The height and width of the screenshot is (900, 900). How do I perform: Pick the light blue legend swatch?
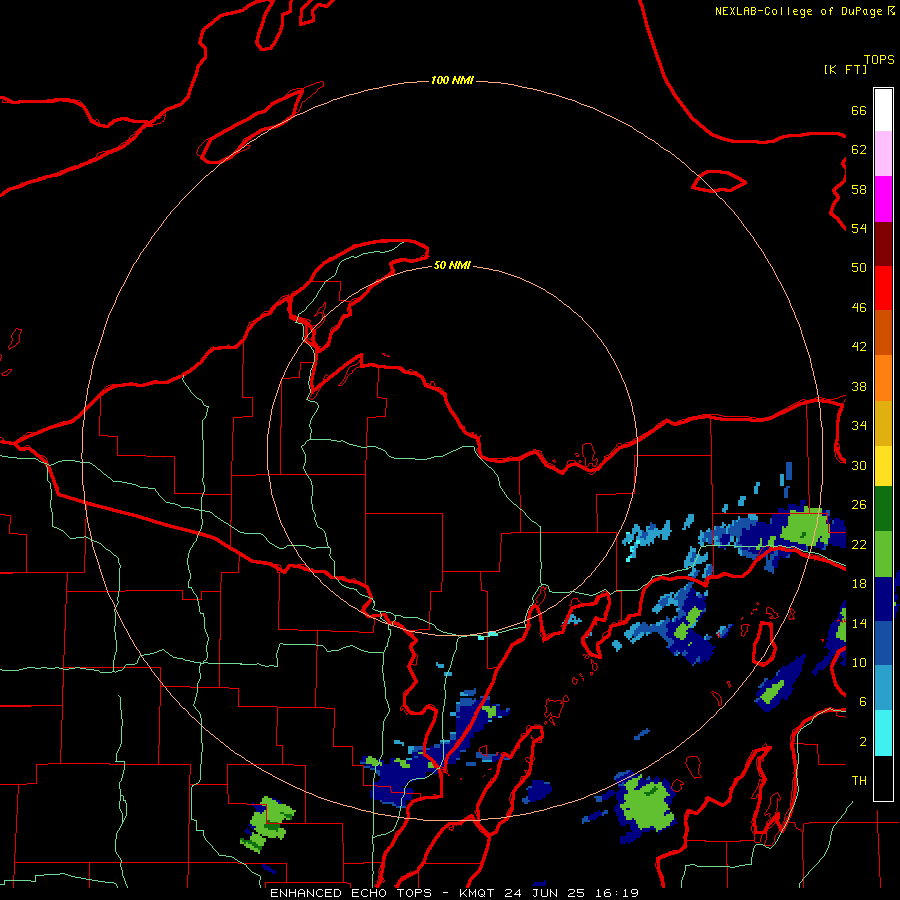(883, 688)
